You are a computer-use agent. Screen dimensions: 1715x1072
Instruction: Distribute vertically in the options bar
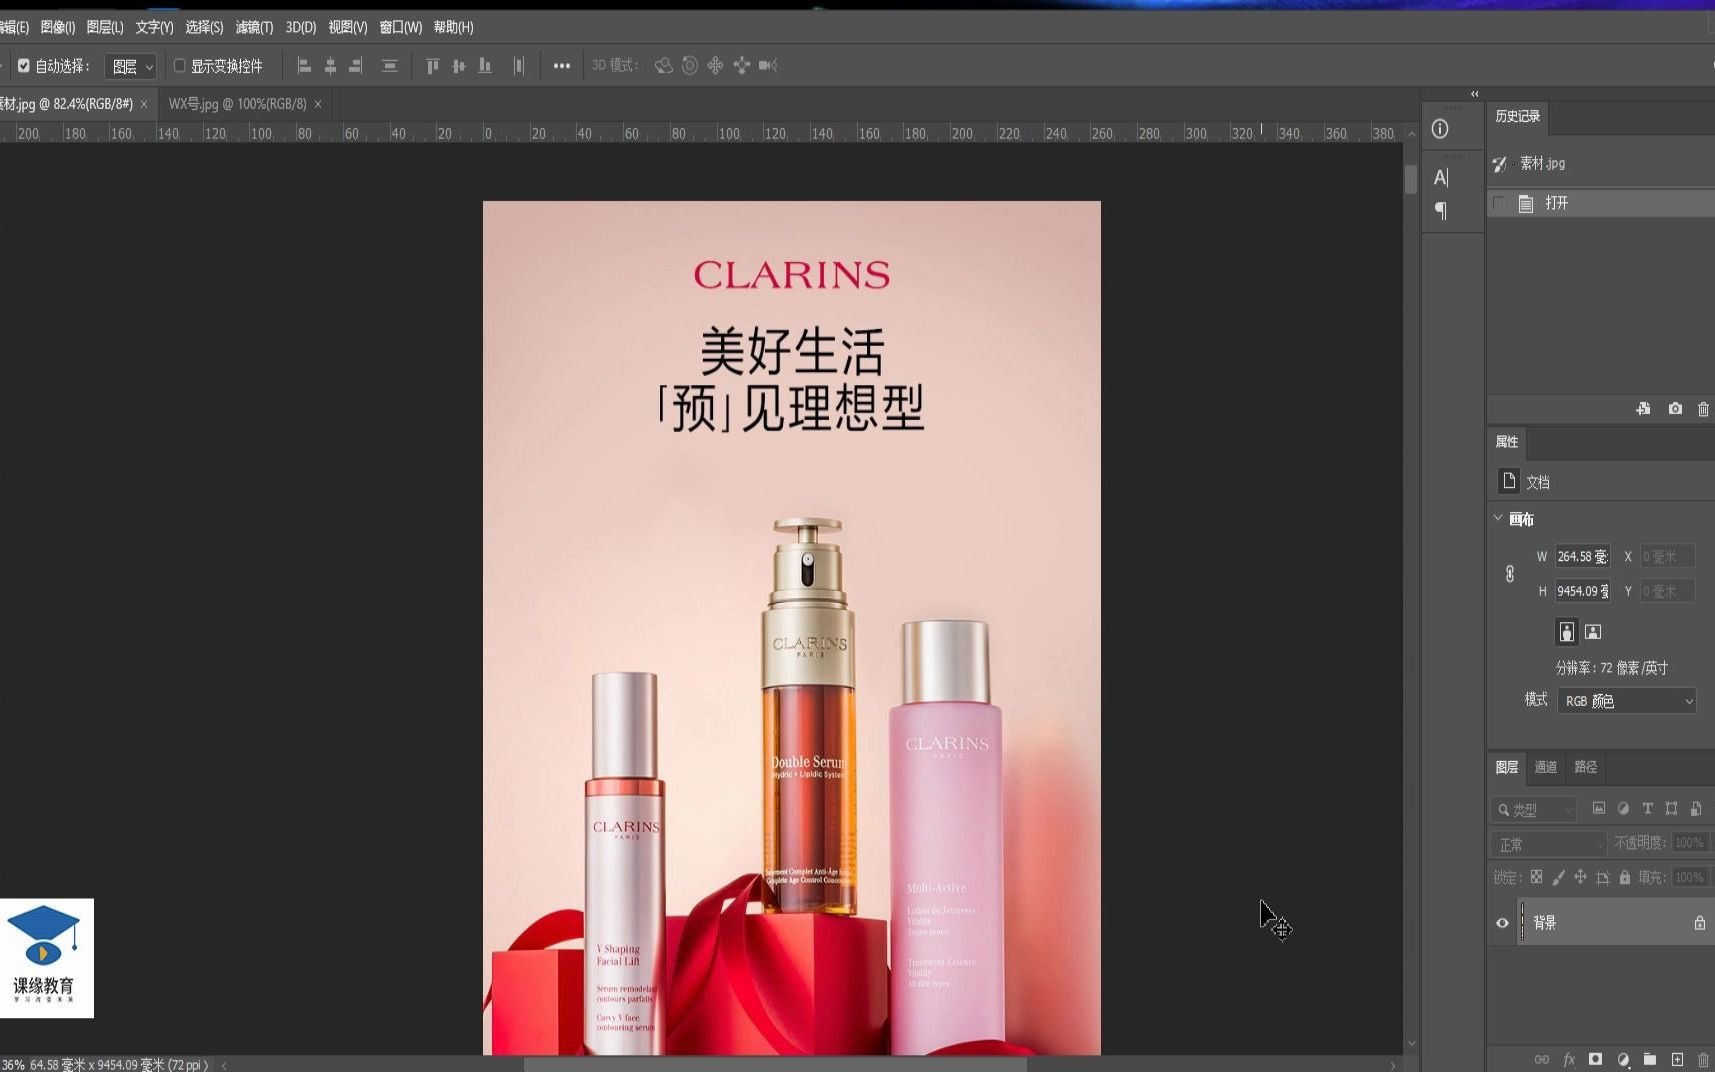(390, 66)
